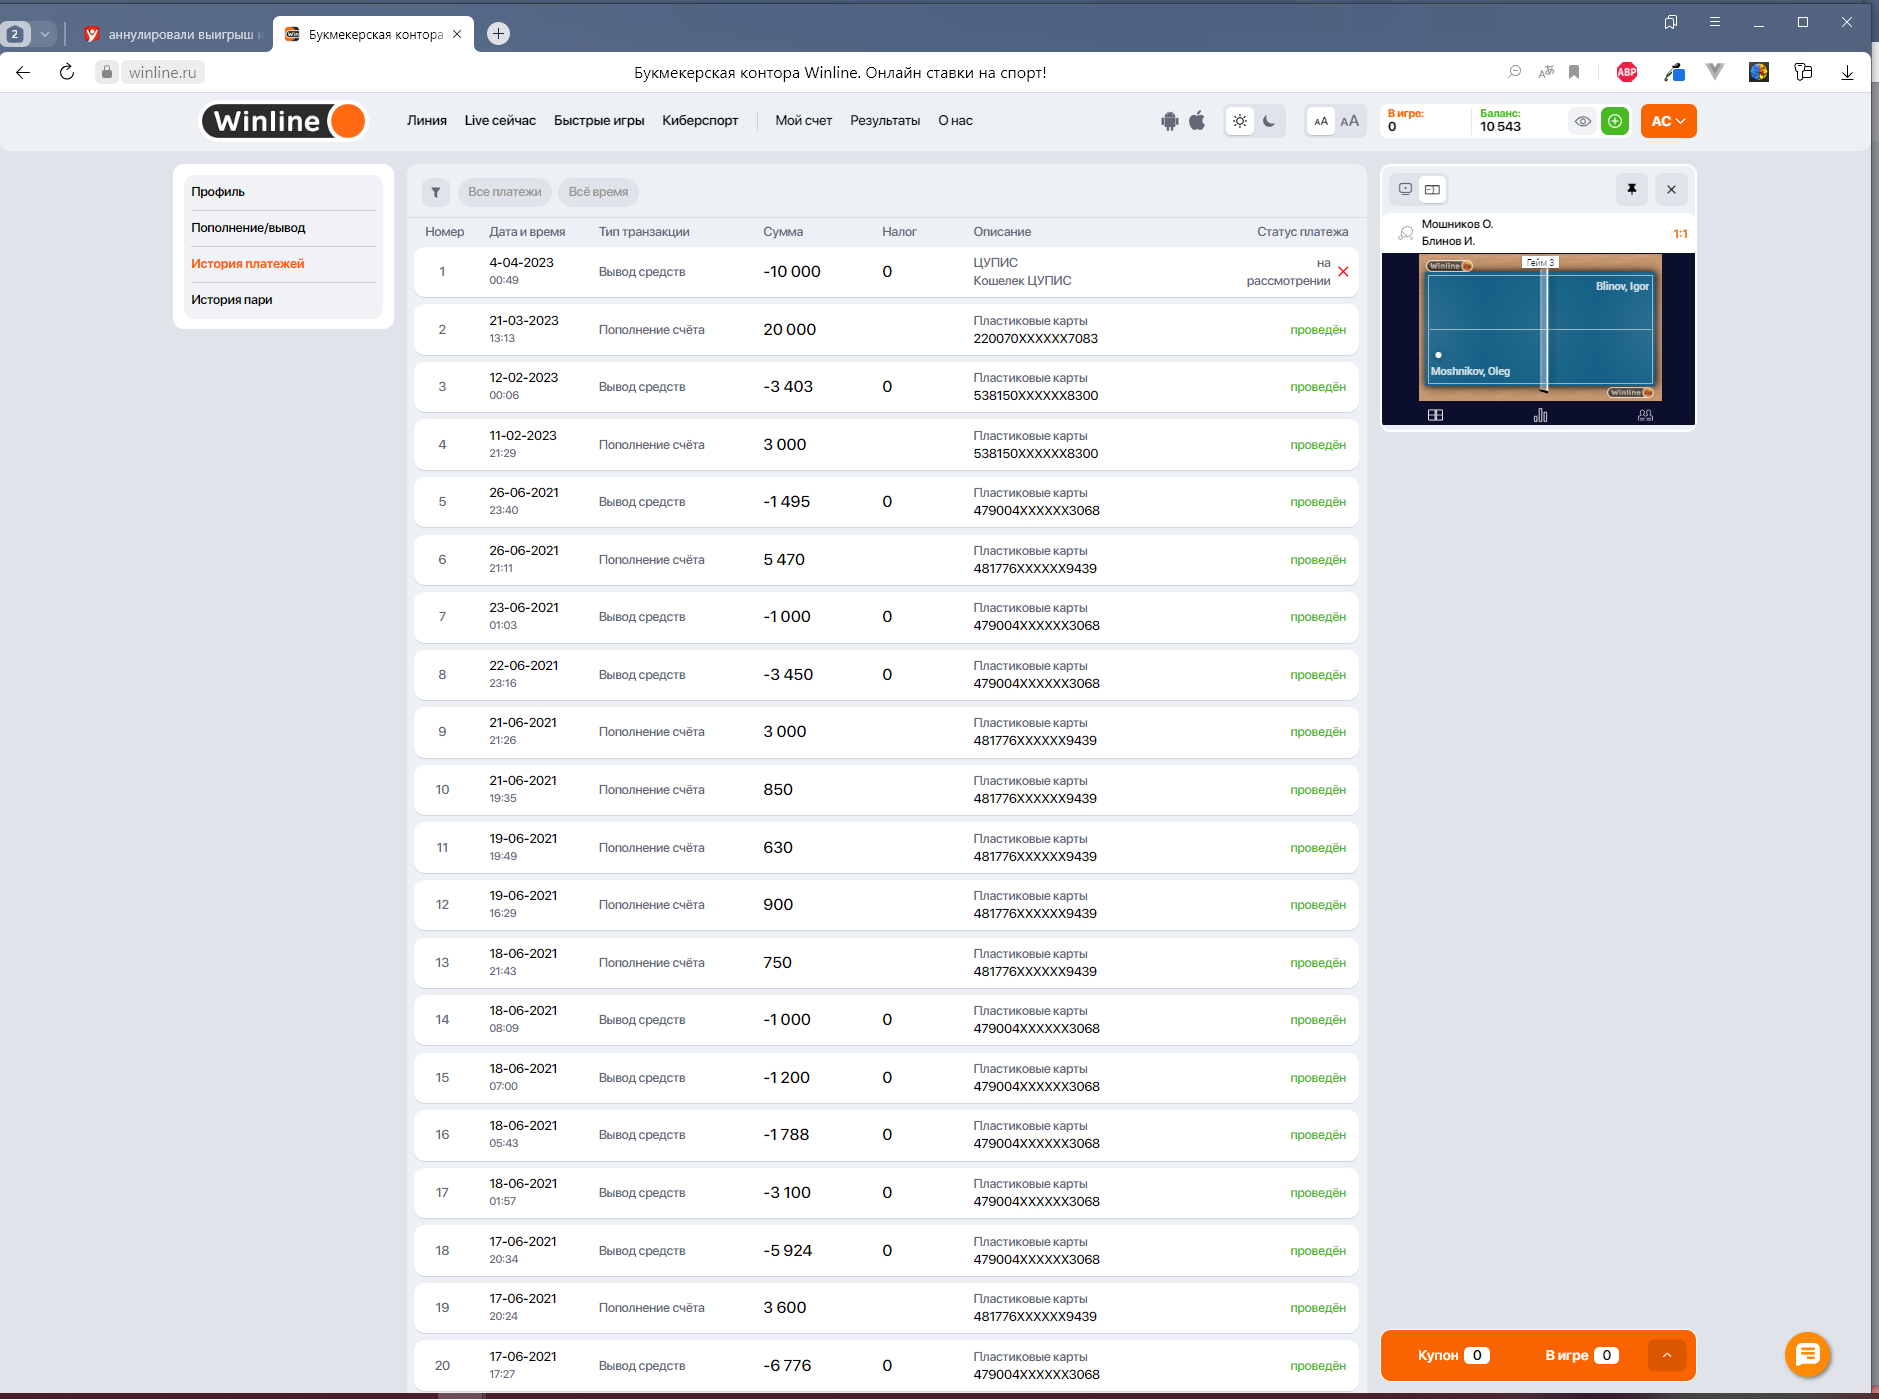This screenshot has width=1879, height=1399.
Task: Open 'Результаты' in the top navigation
Action: point(884,121)
